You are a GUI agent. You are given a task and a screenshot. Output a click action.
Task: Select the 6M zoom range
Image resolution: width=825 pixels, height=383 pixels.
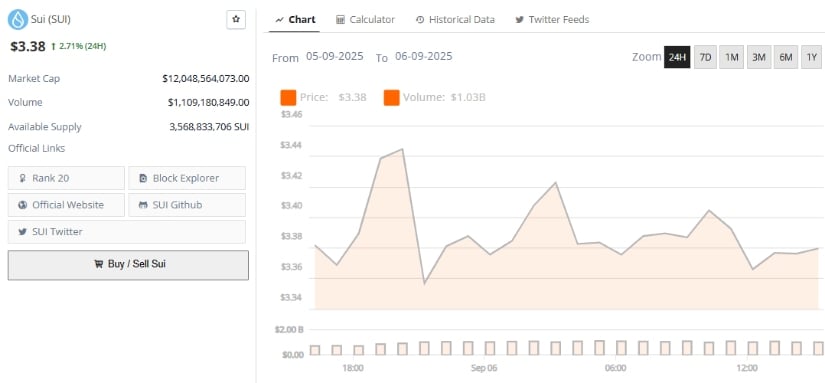click(x=785, y=57)
